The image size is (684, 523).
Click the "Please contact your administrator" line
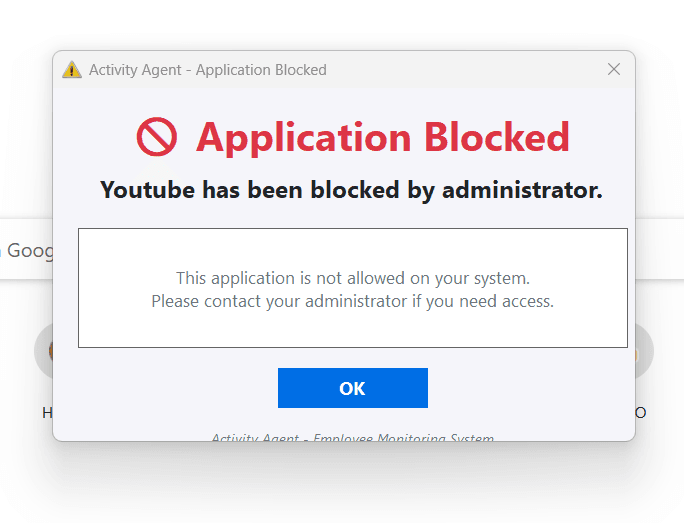pyautogui.click(x=352, y=301)
